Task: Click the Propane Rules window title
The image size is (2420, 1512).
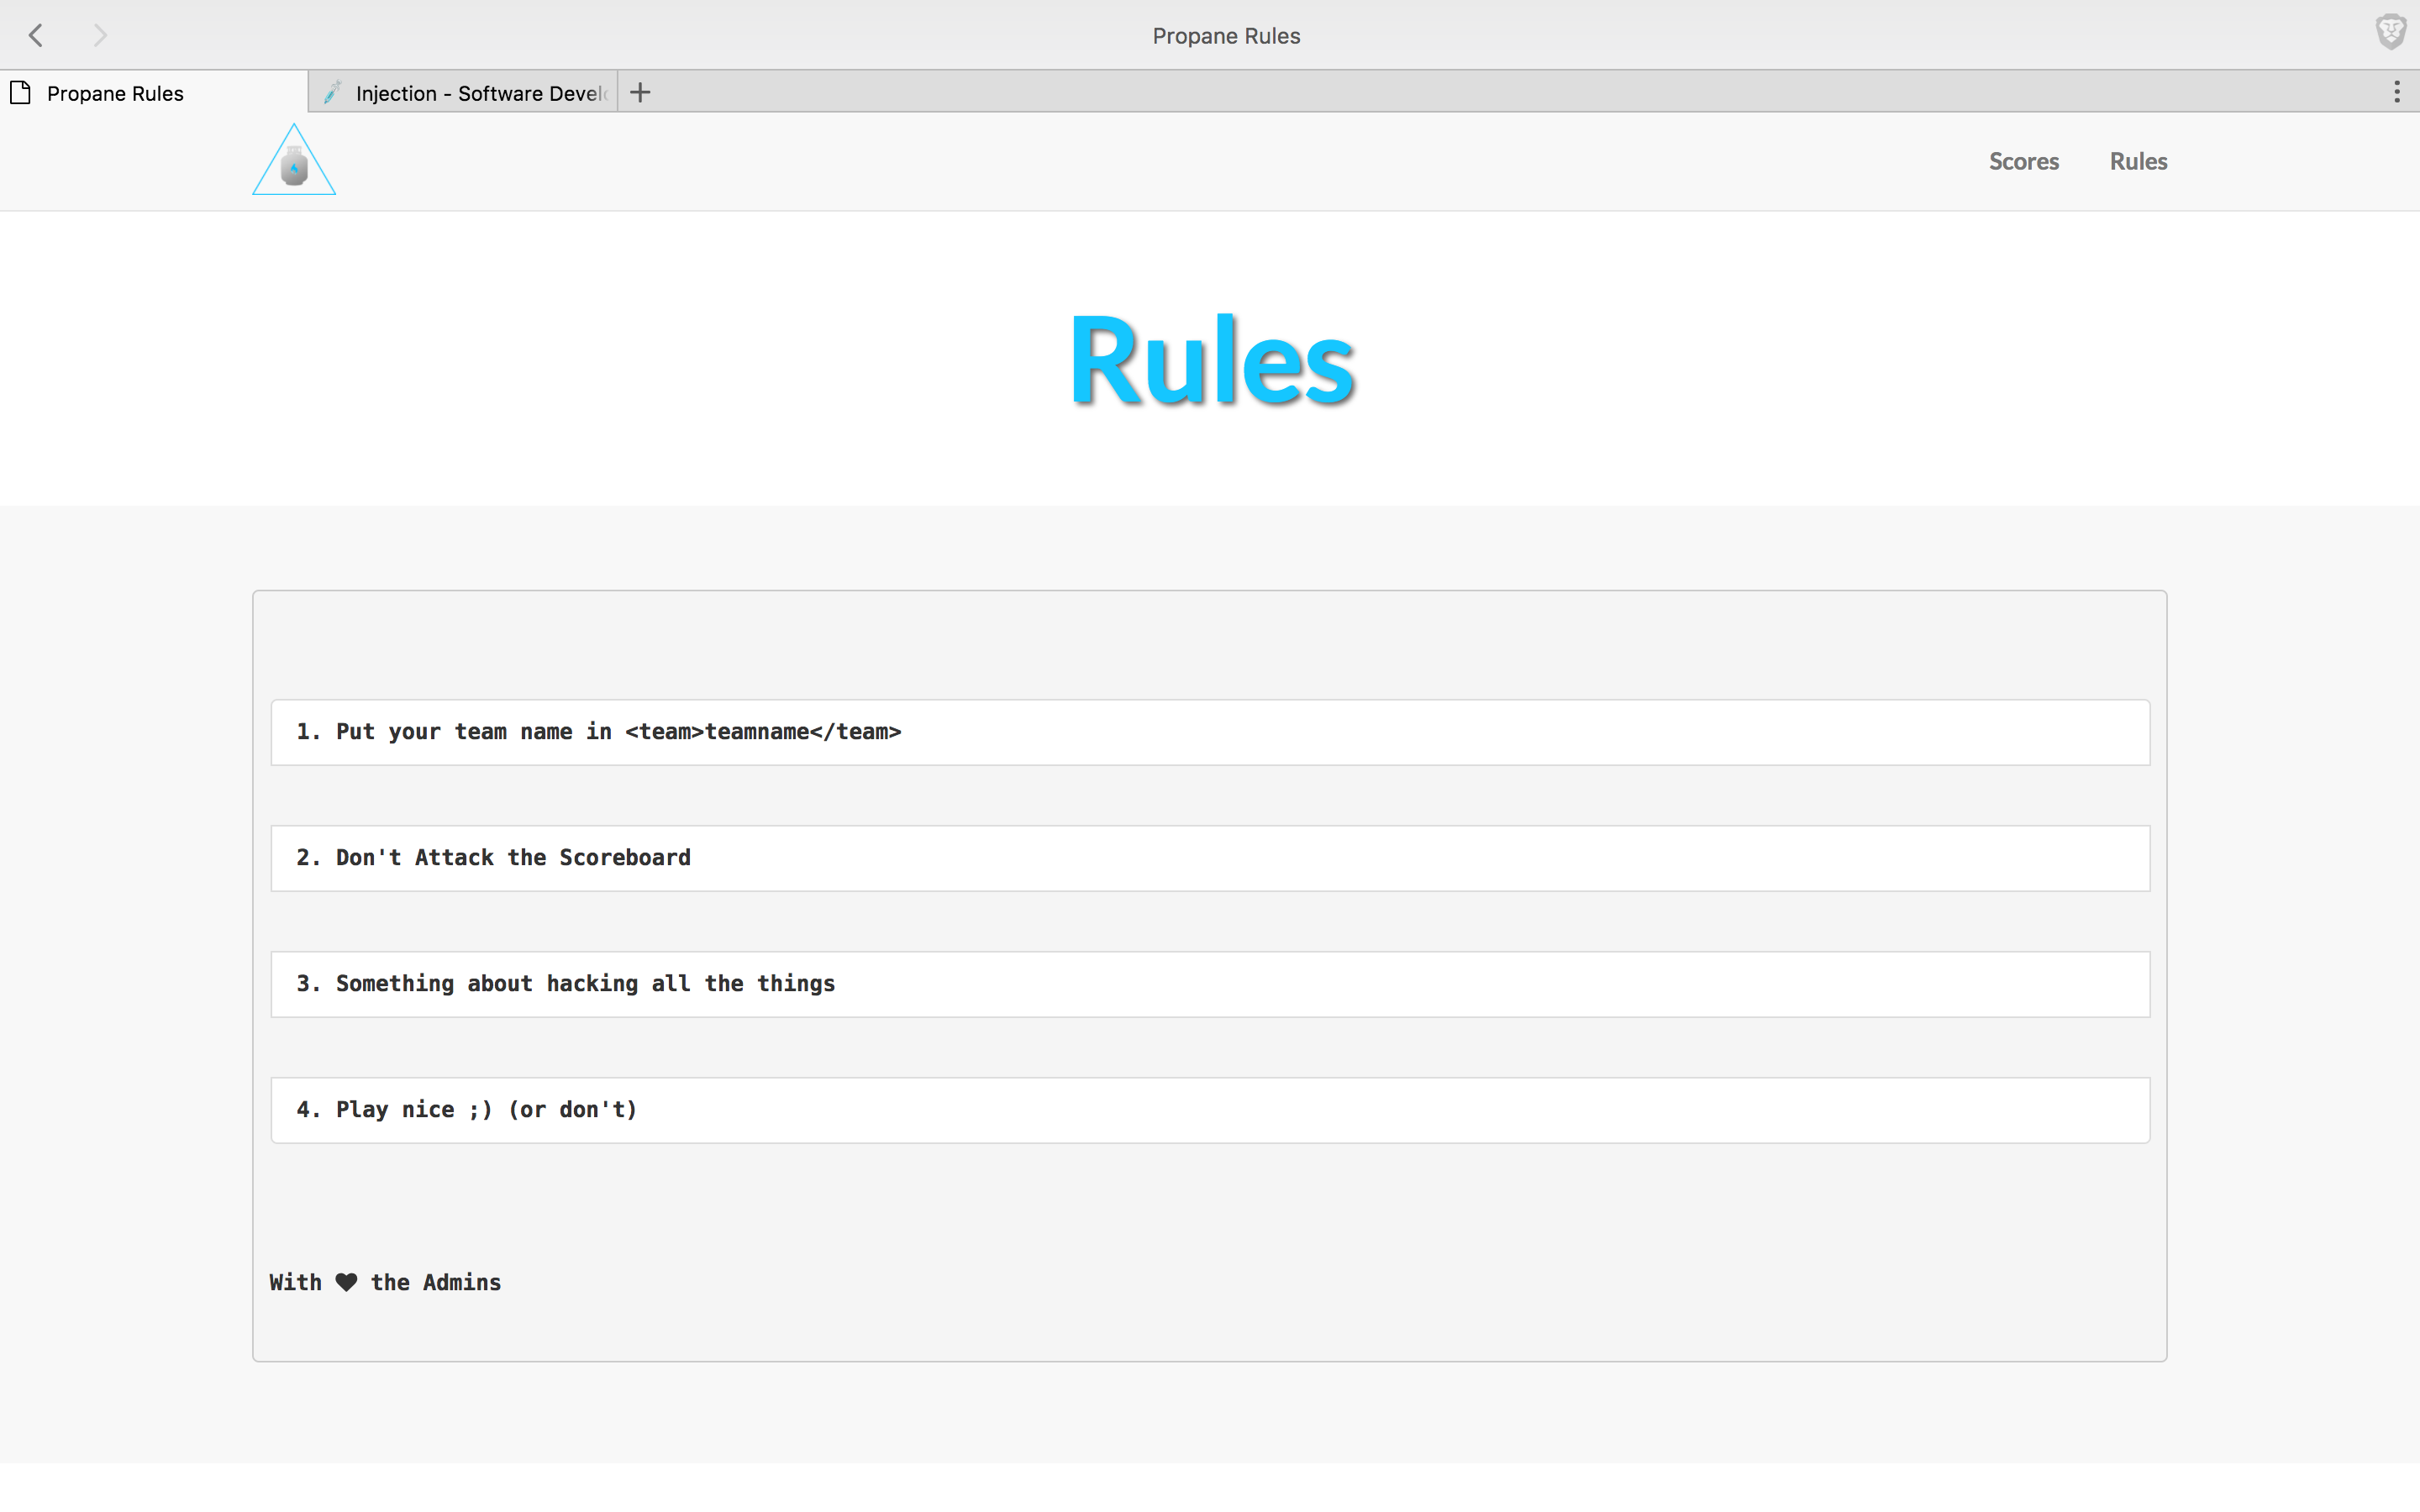Action: point(1226,36)
